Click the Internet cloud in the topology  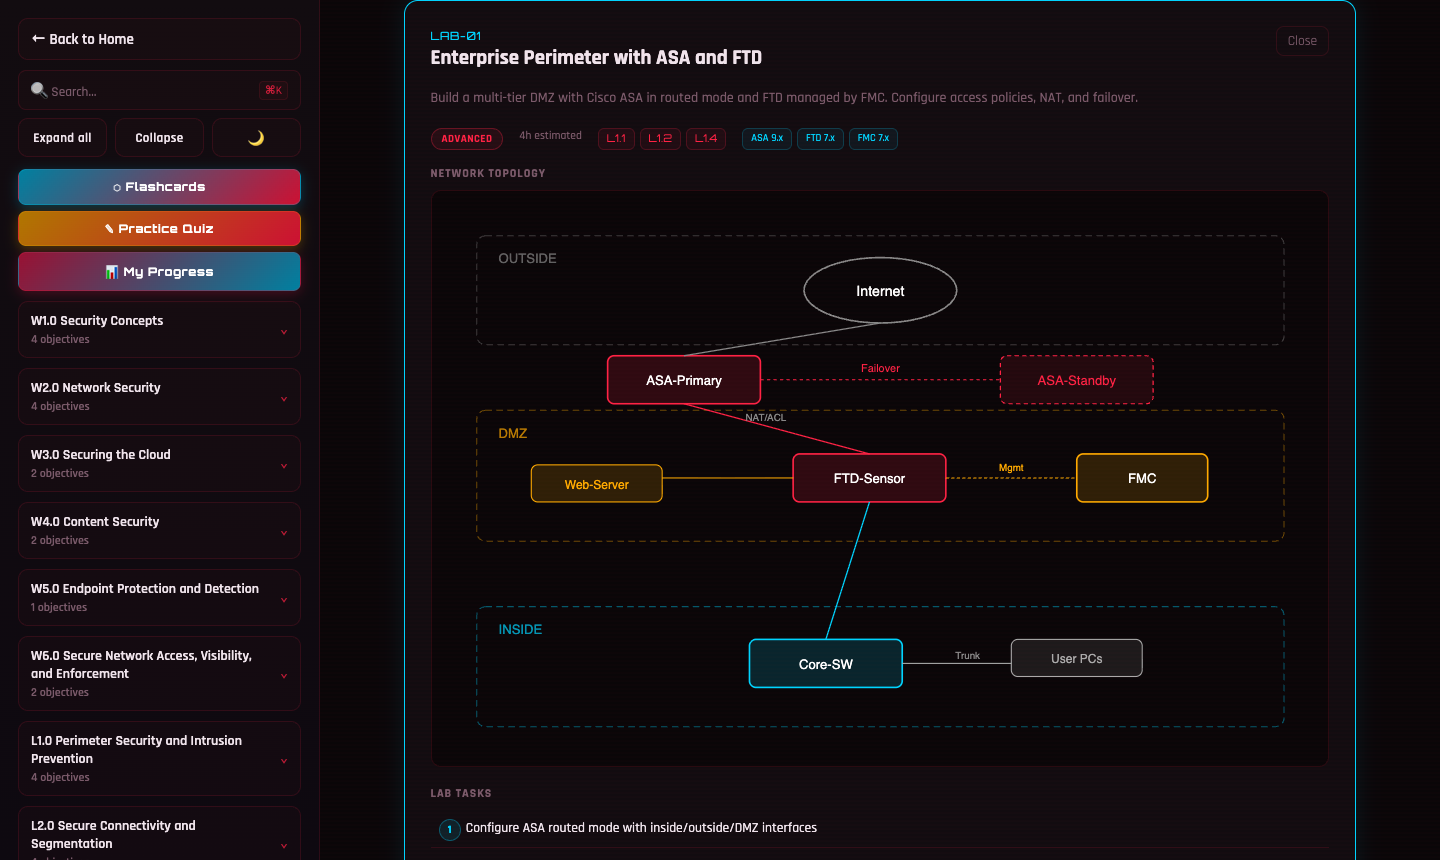[x=880, y=290]
